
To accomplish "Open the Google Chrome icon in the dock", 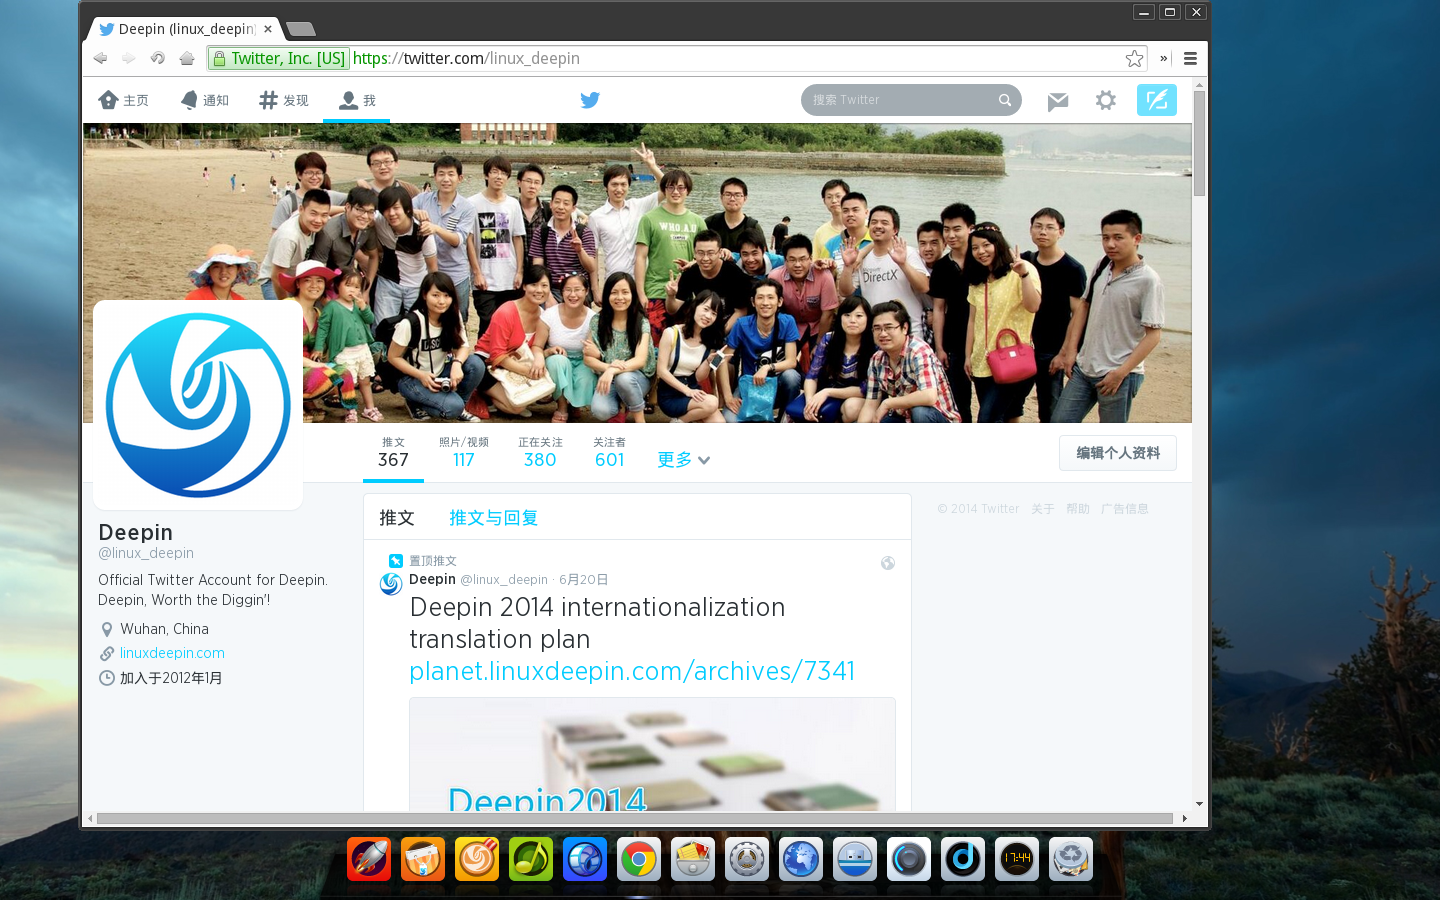I will [x=639, y=859].
